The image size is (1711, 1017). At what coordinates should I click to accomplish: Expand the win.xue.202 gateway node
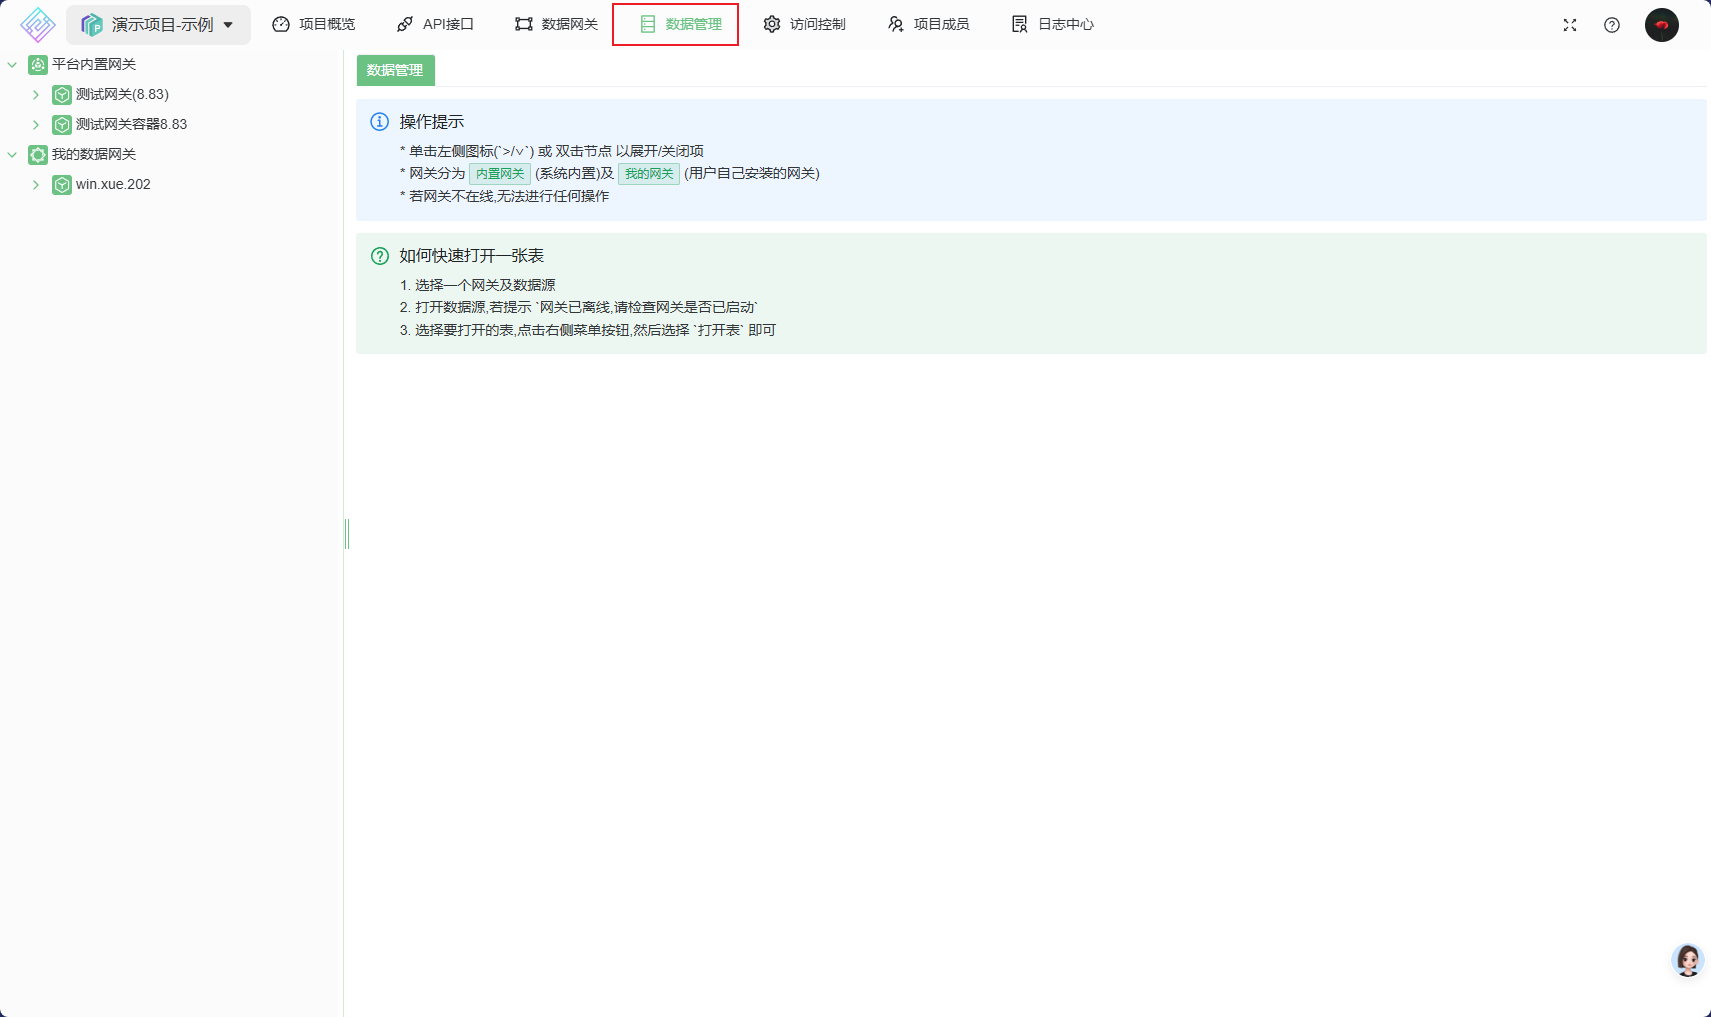click(36, 184)
